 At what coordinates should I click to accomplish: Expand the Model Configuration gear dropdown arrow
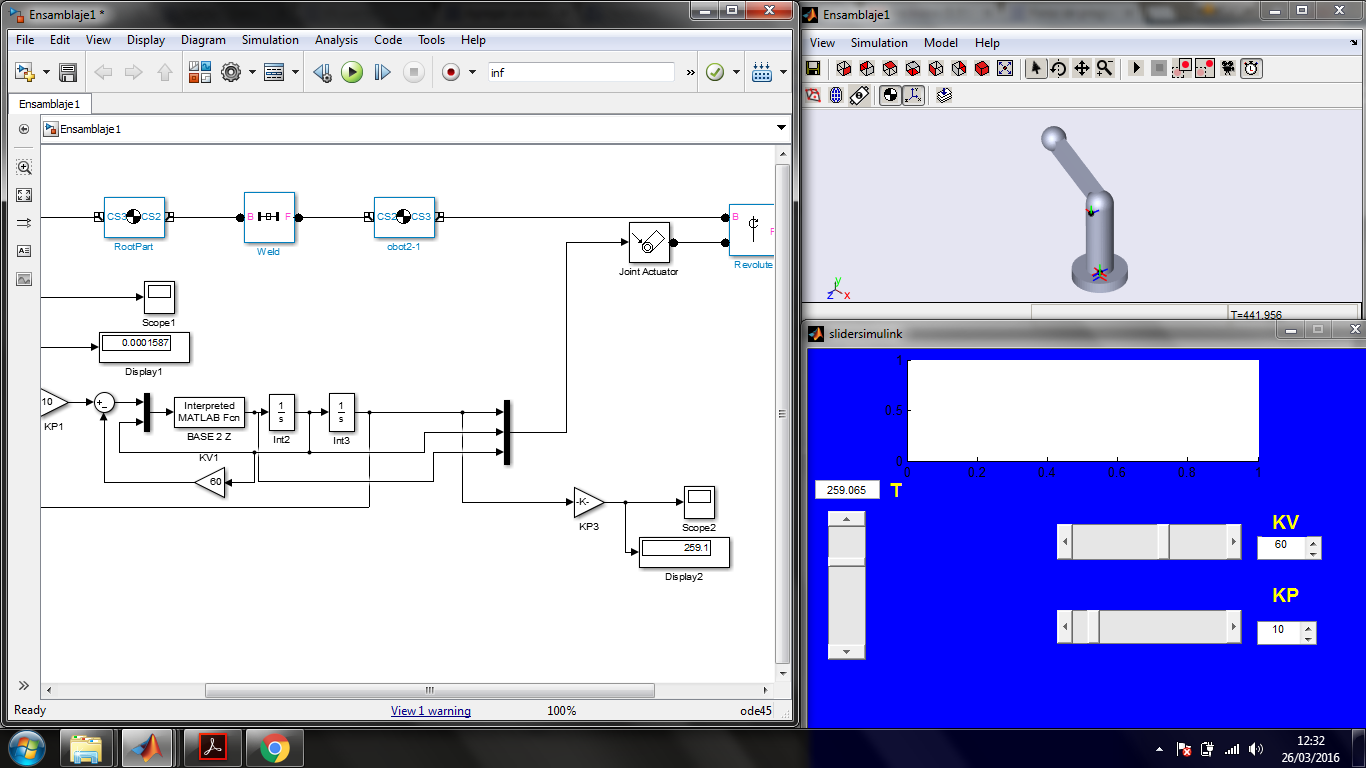tap(252, 73)
